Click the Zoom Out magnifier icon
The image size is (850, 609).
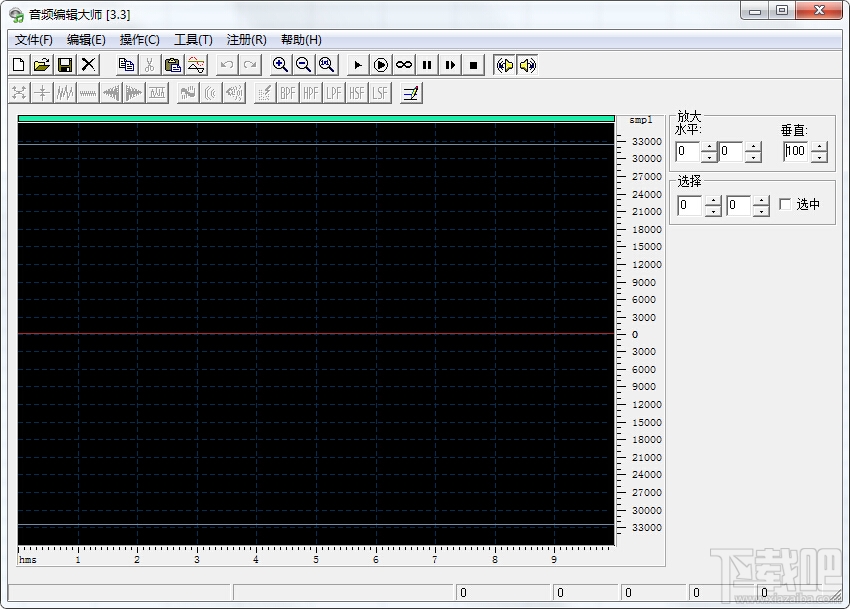coord(303,65)
